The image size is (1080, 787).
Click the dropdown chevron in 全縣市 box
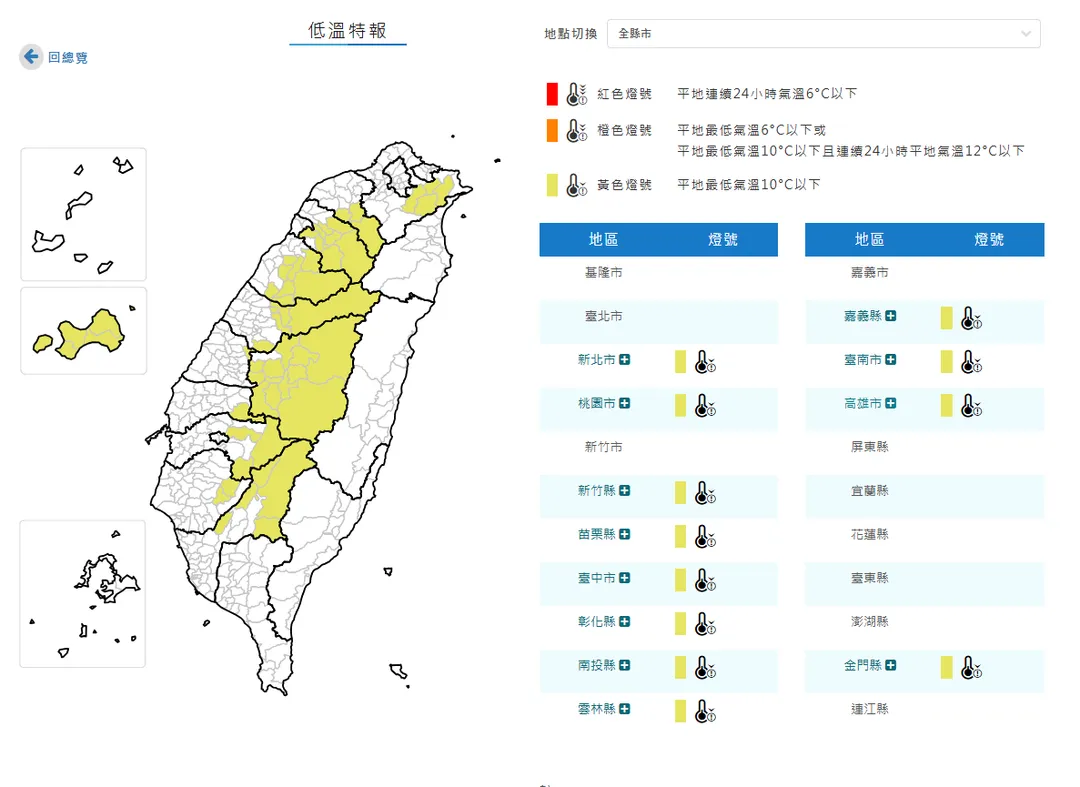point(1026,34)
